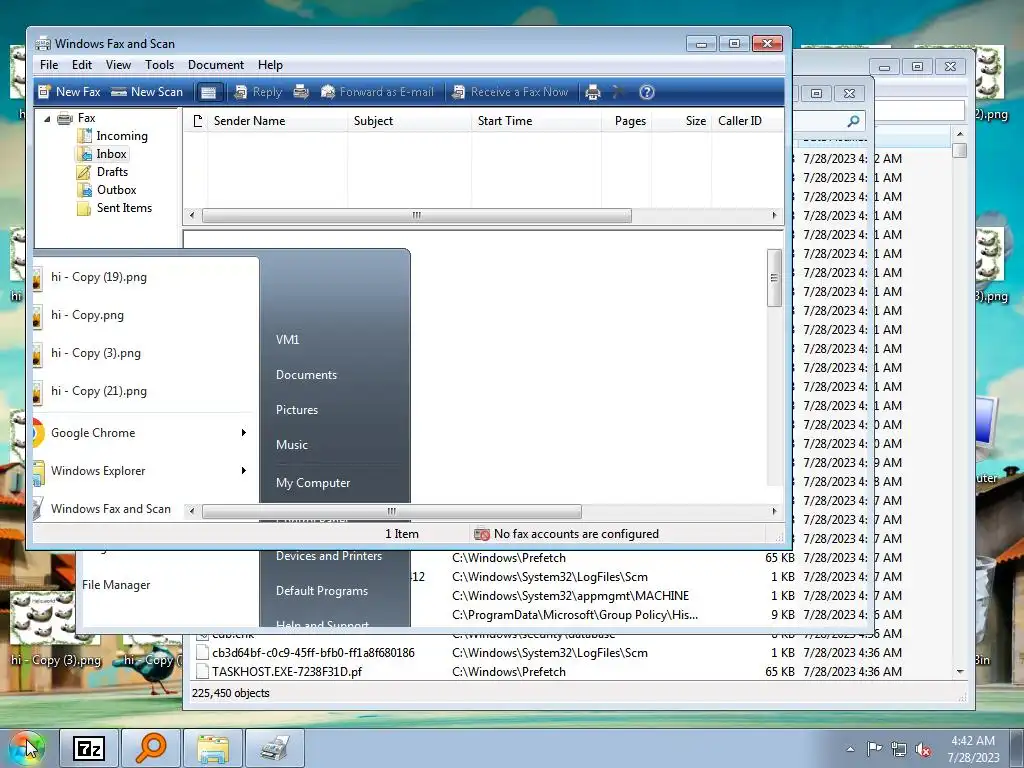Image resolution: width=1024 pixels, height=768 pixels.
Task: Click Fax and Scan taskbar icon
Action: coord(275,748)
